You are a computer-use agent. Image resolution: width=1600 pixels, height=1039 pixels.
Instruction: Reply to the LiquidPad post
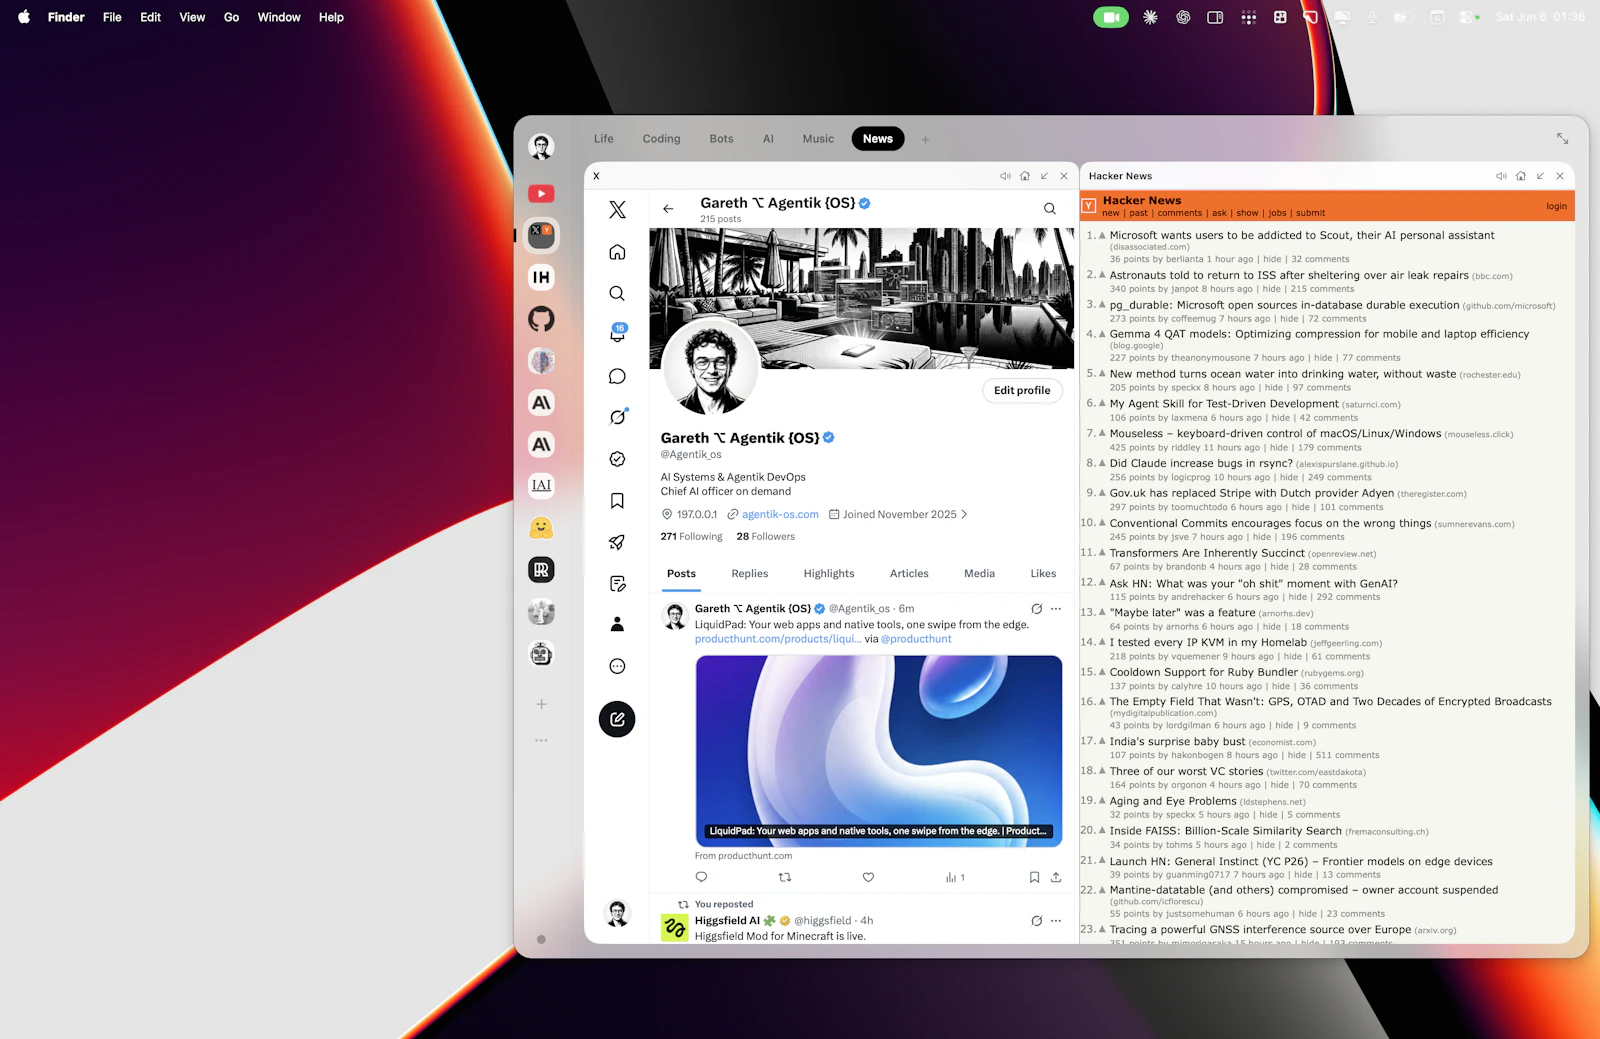point(701,877)
